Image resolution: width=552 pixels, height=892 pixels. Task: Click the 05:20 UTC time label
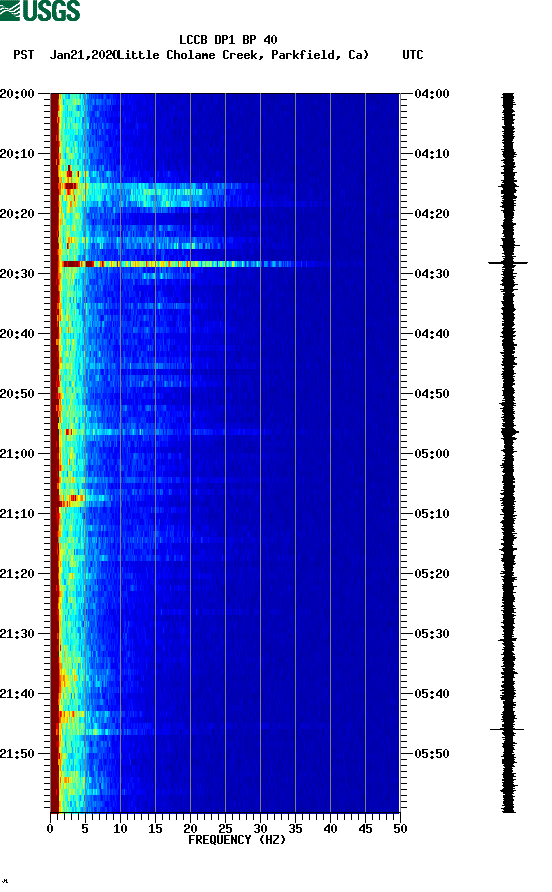pos(432,574)
